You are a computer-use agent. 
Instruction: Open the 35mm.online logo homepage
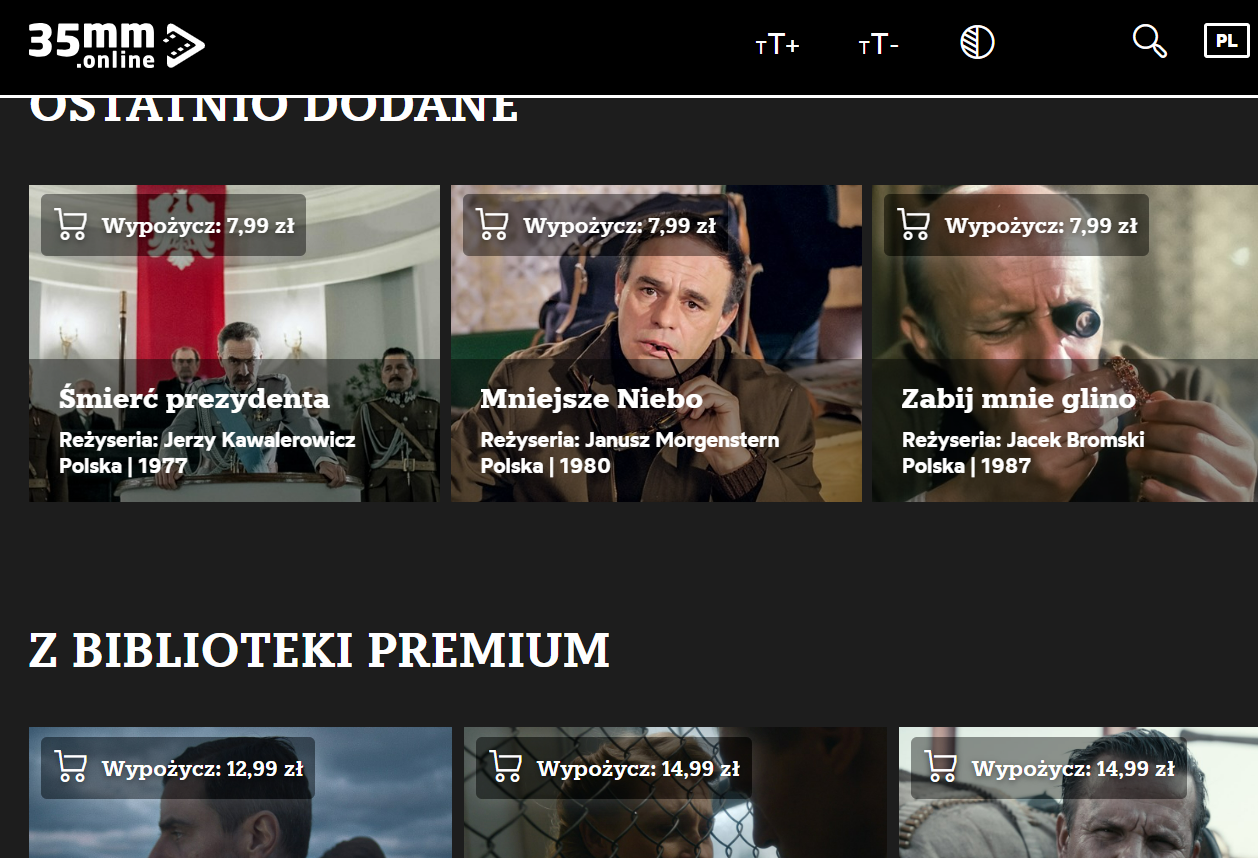click(116, 46)
